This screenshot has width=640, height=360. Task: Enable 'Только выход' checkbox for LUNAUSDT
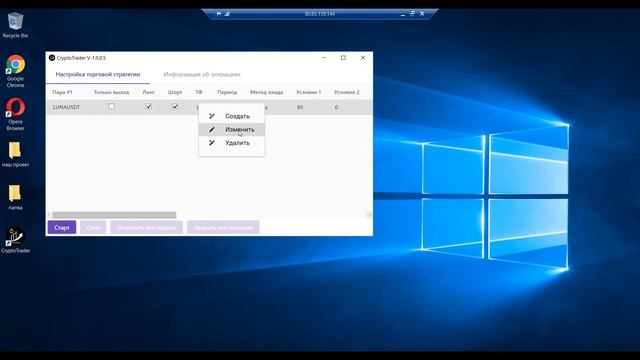coord(111,107)
